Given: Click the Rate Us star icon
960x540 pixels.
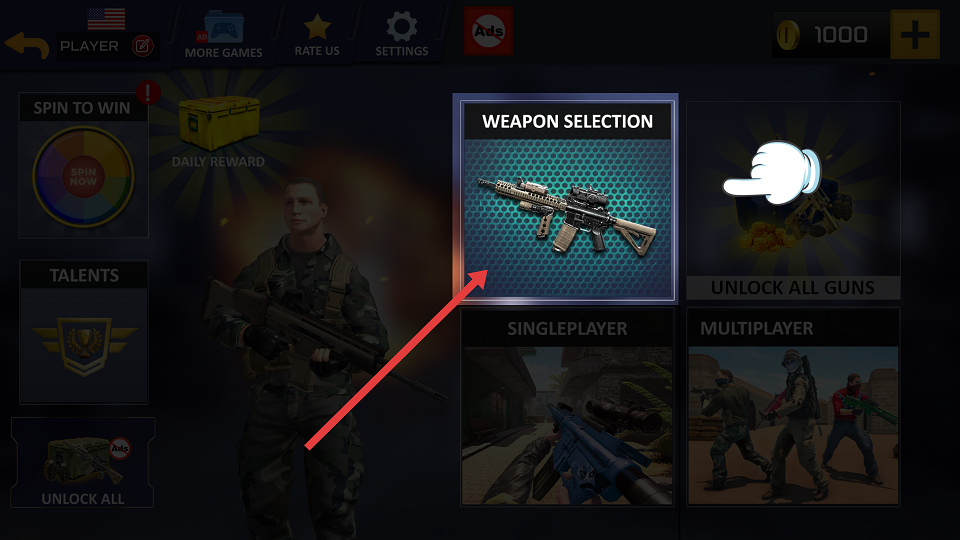Looking at the screenshot, I should click(317, 26).
